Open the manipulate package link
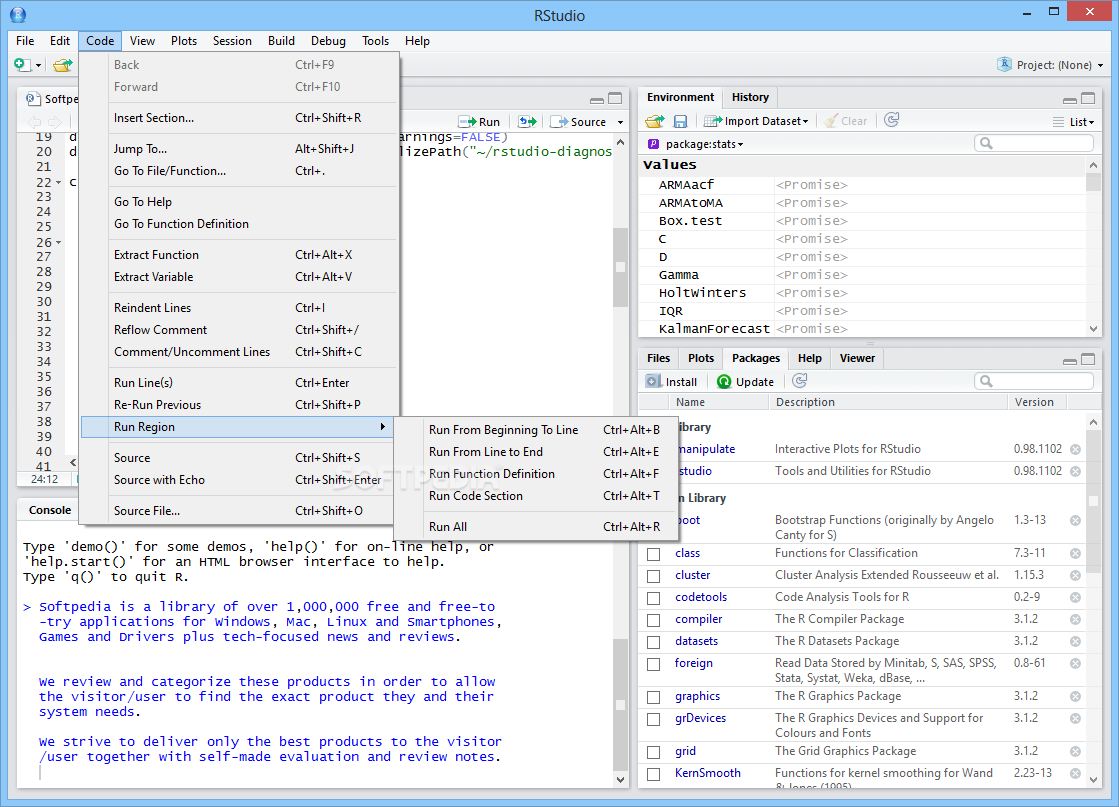This screenshot has height=807, width=1119. click(x=706, y=449)
